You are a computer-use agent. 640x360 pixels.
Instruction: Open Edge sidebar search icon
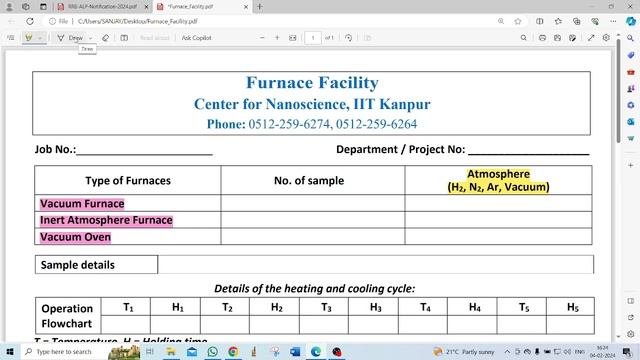(x=631, y=38)
